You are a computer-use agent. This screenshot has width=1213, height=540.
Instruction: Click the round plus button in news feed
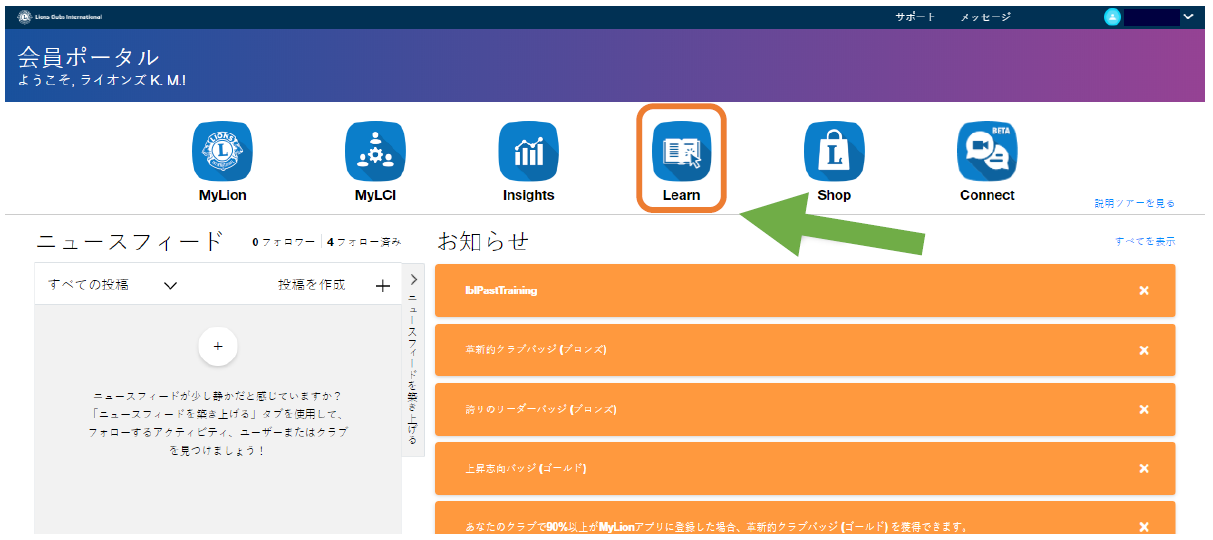tap(218, 346)
